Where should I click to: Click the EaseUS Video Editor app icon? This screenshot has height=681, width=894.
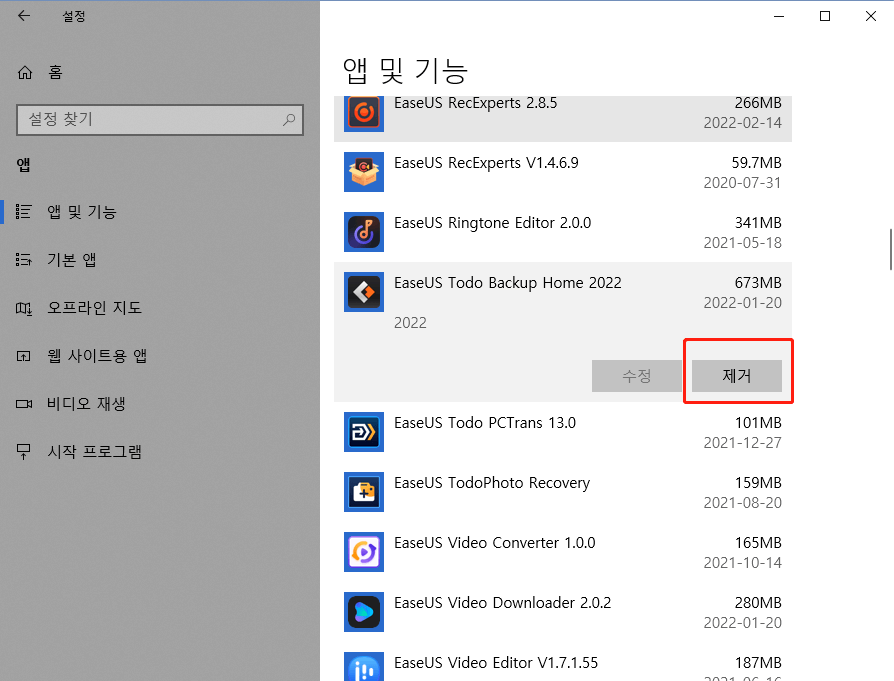click(364, 665)
